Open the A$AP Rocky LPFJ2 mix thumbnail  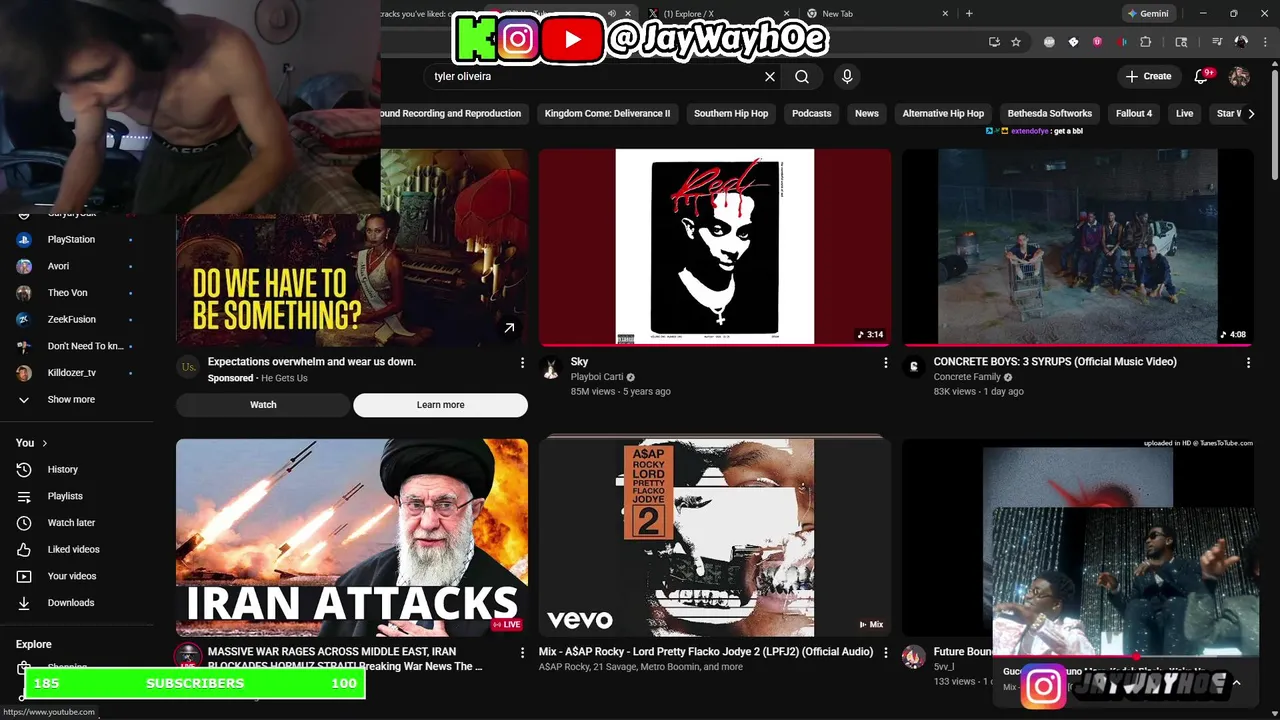715,537
